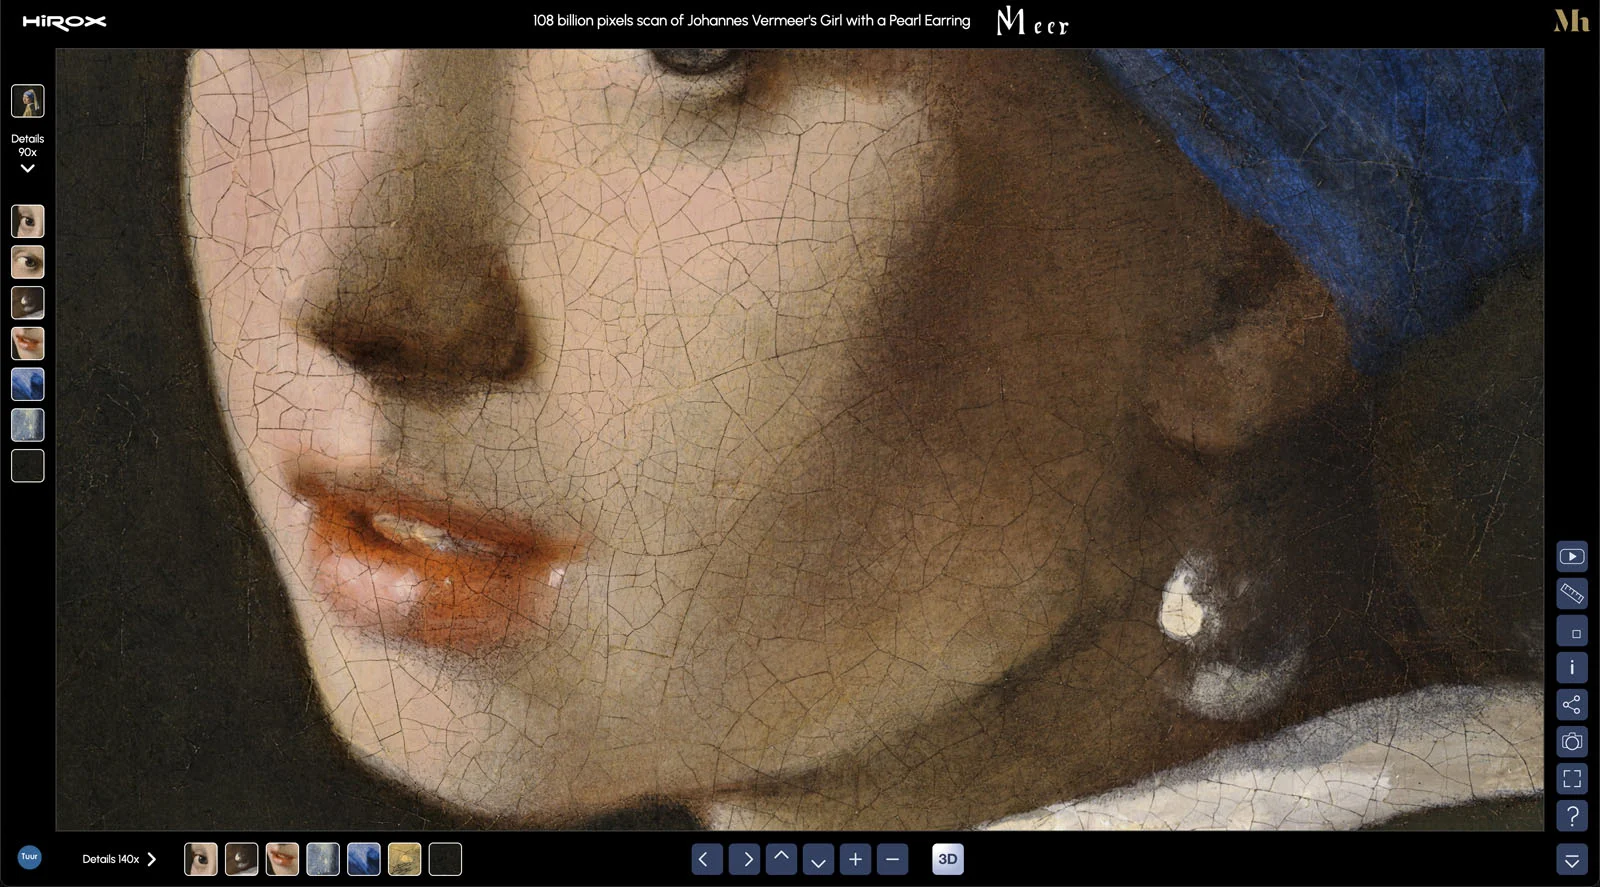Collapse the Details 90x list
Image resolution: width=1600 pixels, height=887 pixels.
point(28,169)
